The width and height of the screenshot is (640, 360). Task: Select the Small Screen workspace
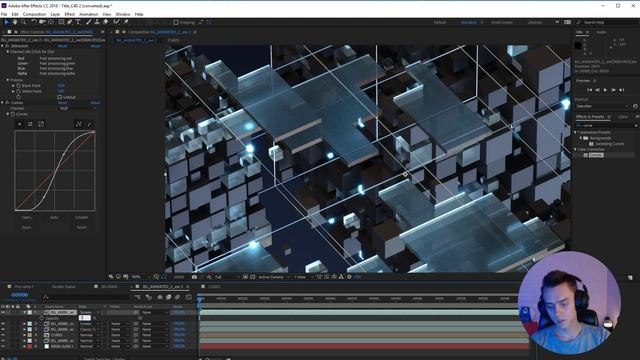point(502,22)
